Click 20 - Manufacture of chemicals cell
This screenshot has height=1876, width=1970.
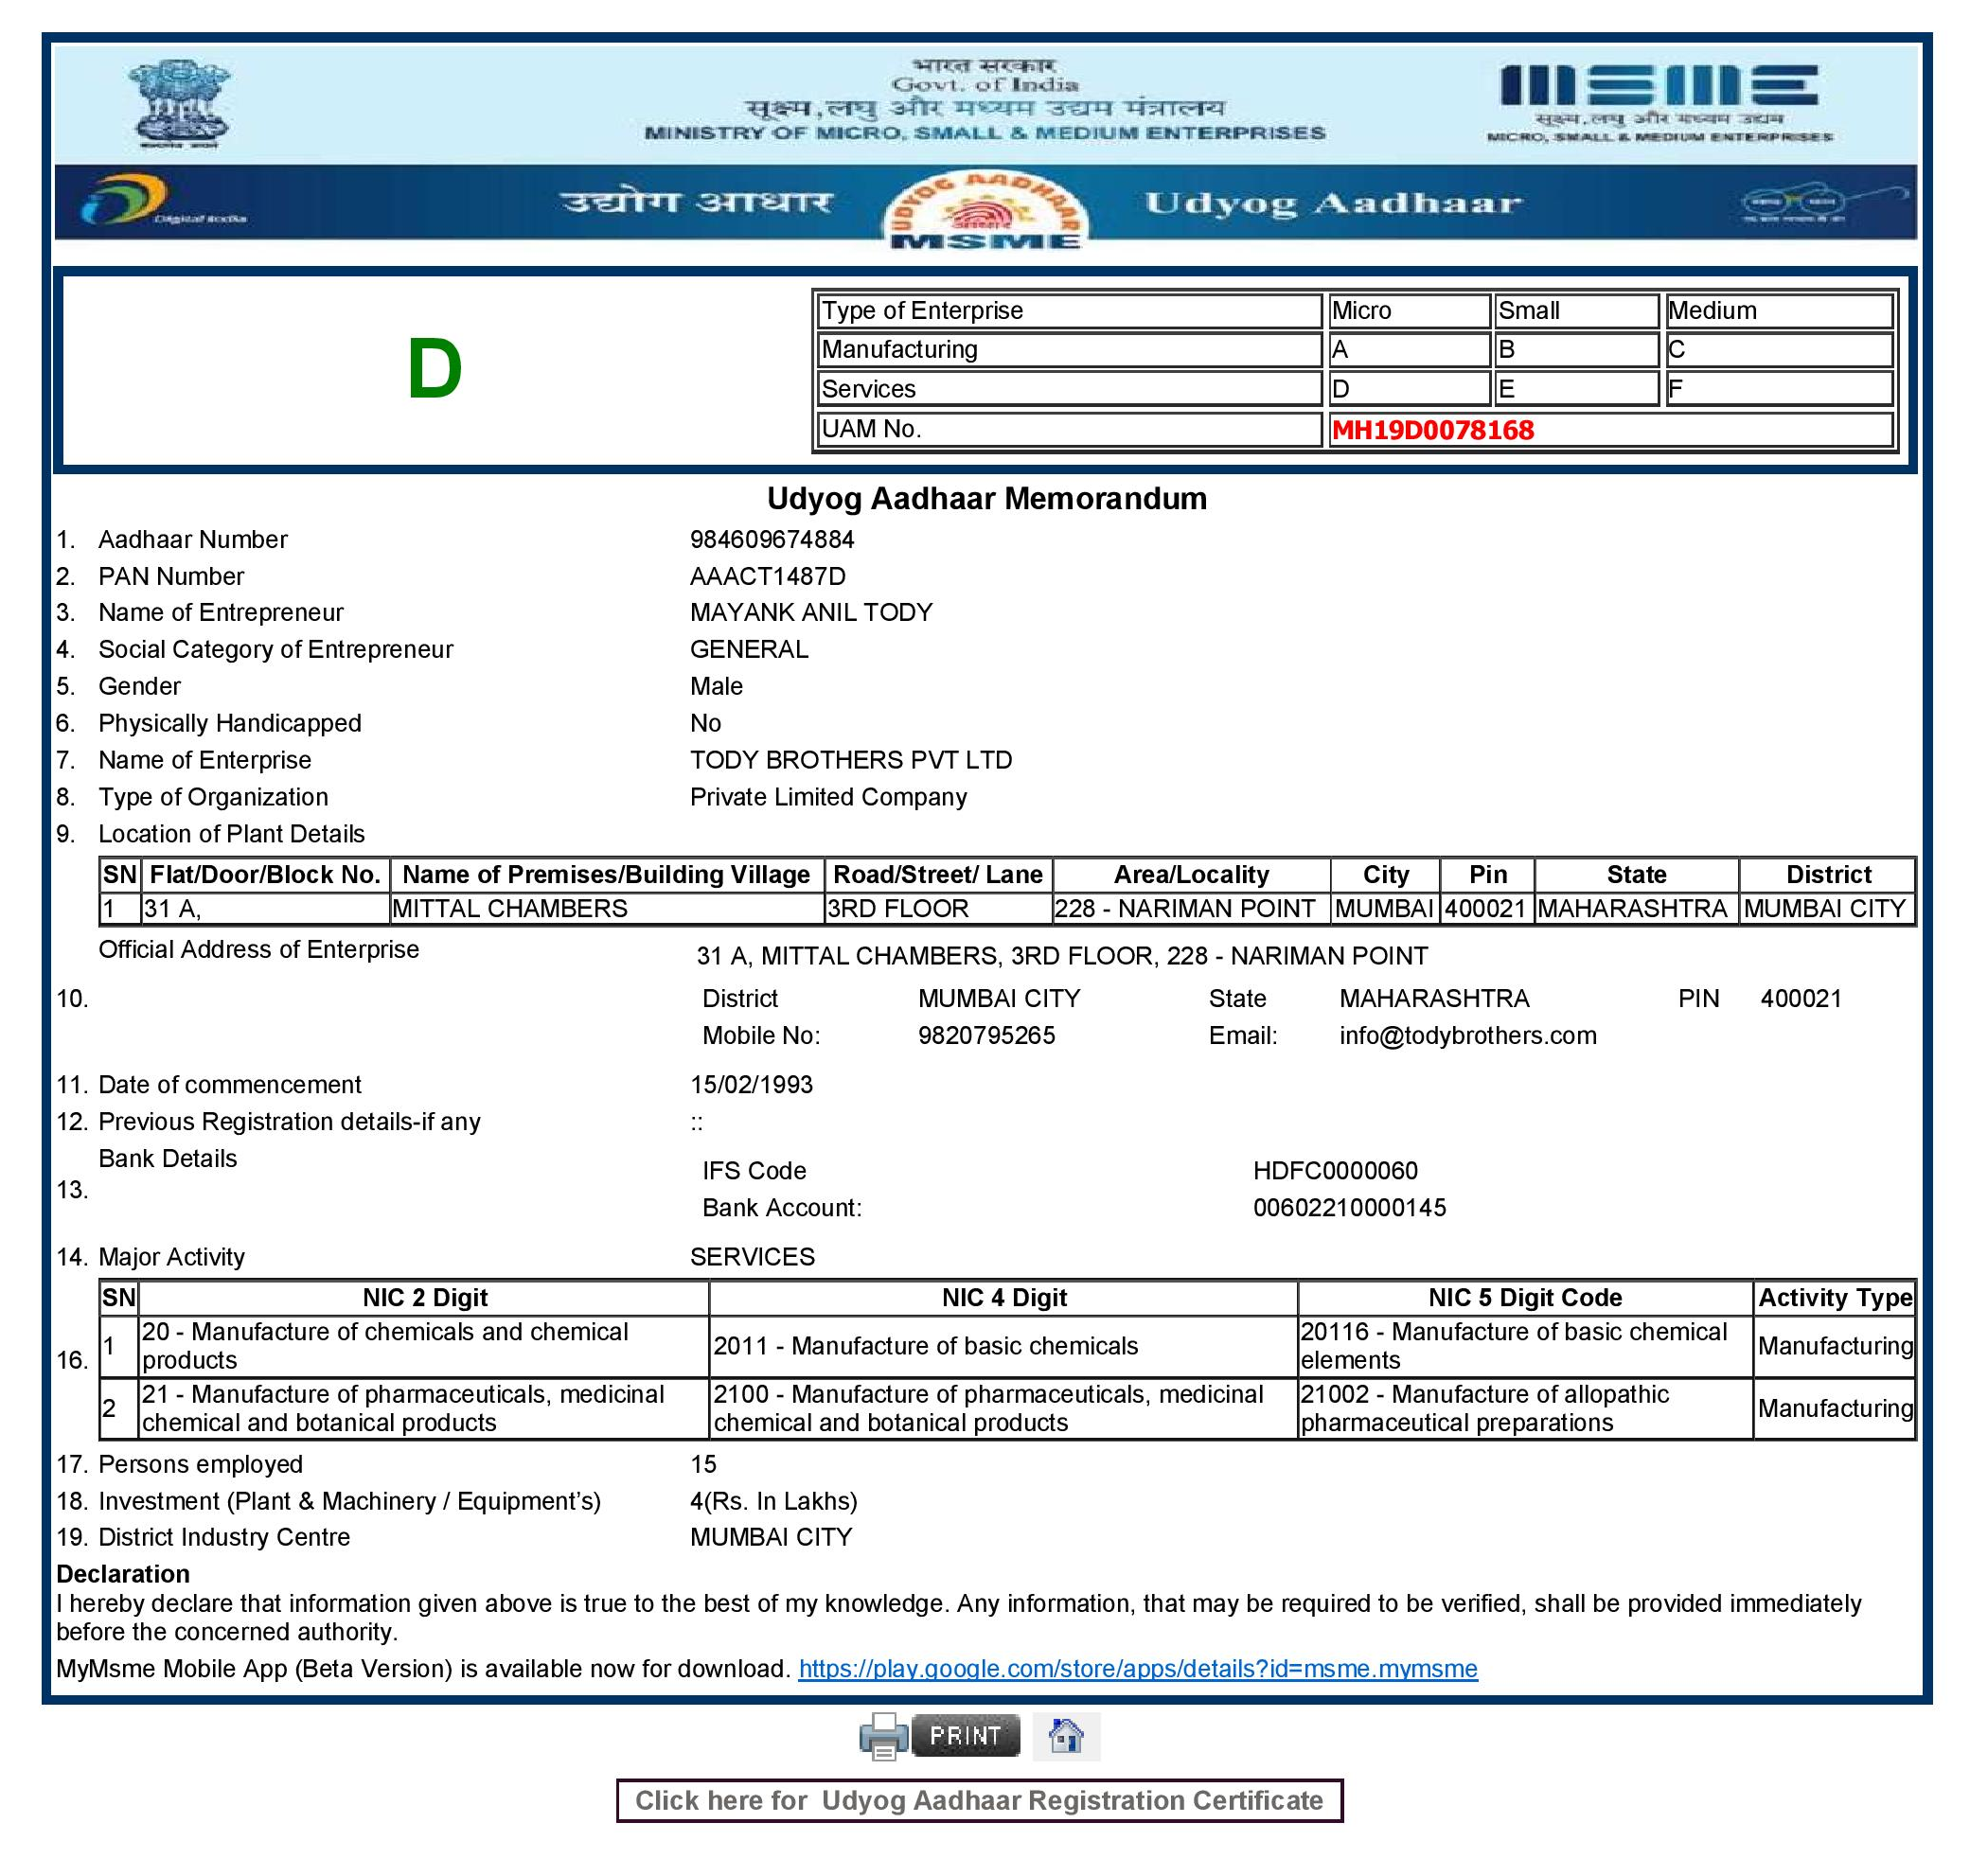click(424, 1346)
